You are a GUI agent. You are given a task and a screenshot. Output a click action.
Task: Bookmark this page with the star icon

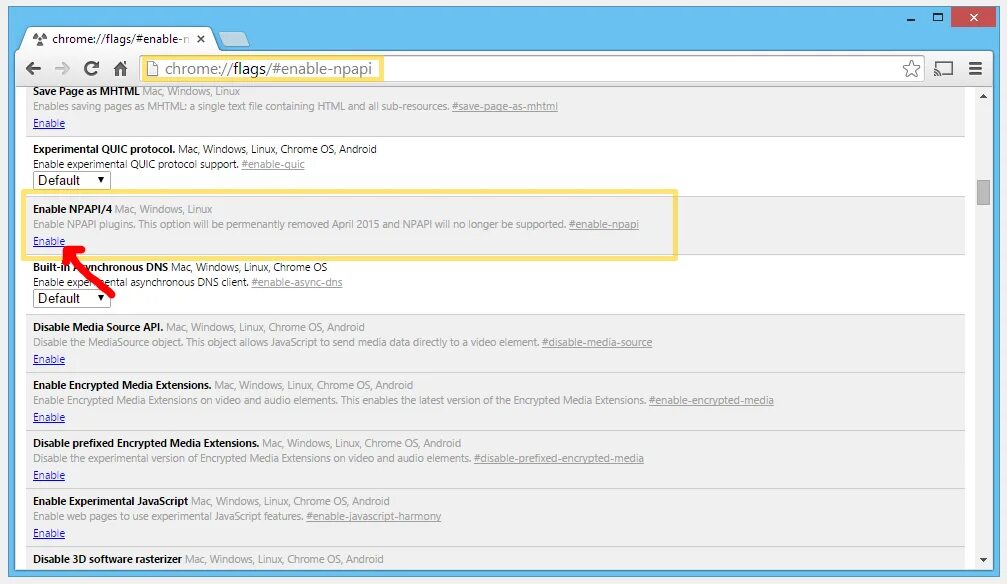pyautogui.click(x=911, y=68)
